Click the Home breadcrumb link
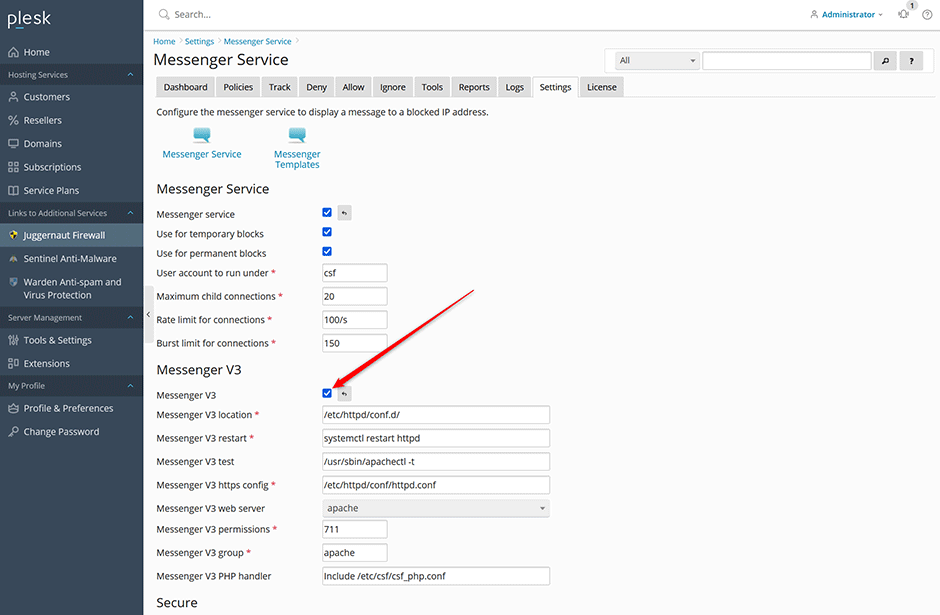The height and width of the screenshot is (615, 940). [164, 41]
